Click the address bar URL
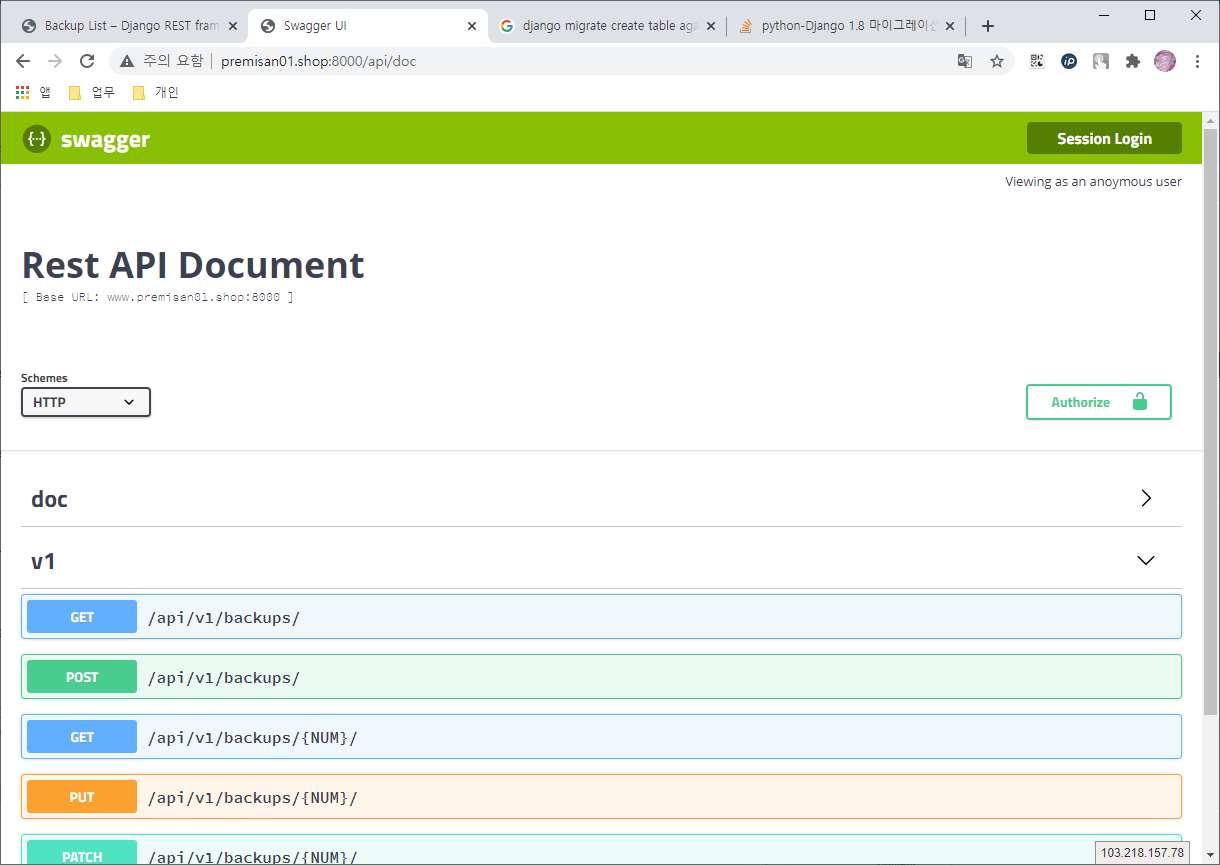This screenshot has height=865, width=1220. 318,61
